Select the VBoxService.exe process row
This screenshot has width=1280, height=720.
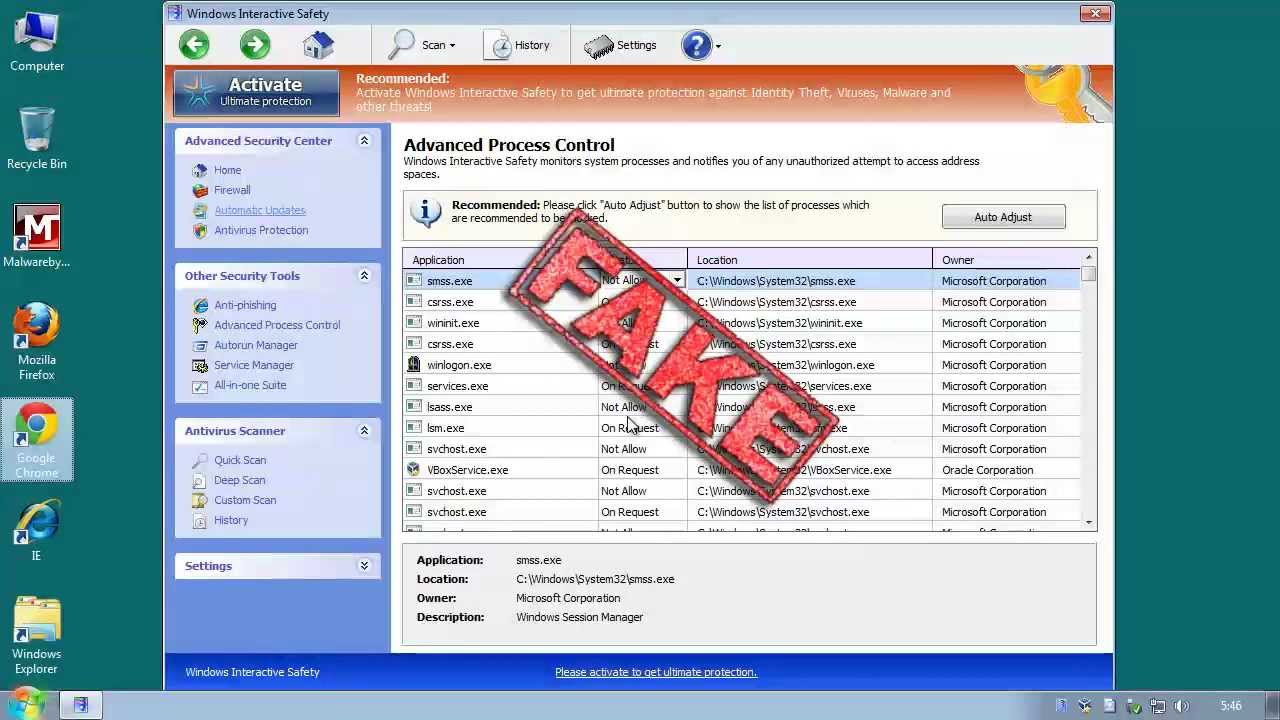tap(742, 470)
